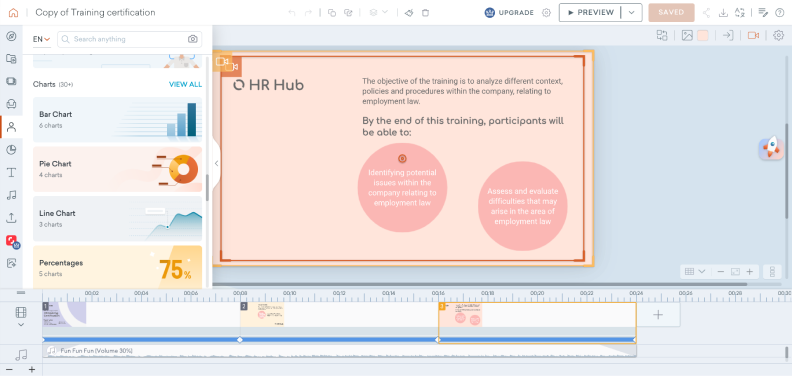Open the grid options dropdown
Viewport: 792px width, 376px height.
point(695,272)
